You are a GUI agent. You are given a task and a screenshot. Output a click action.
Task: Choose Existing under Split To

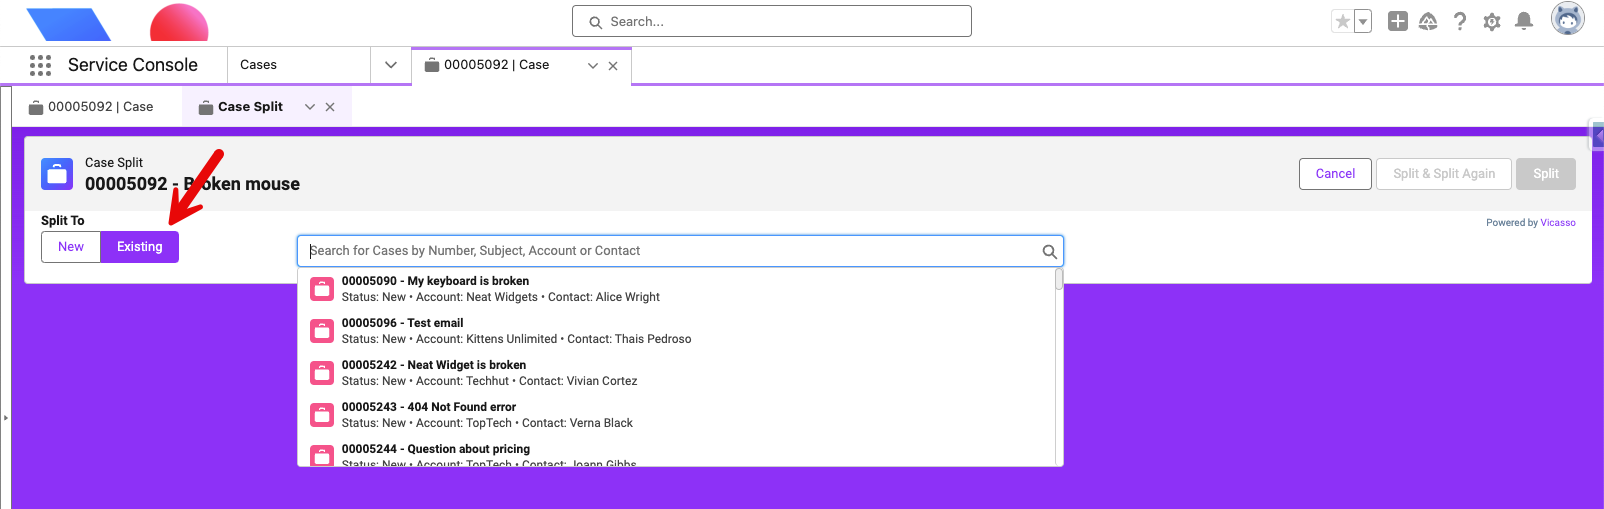140,247
